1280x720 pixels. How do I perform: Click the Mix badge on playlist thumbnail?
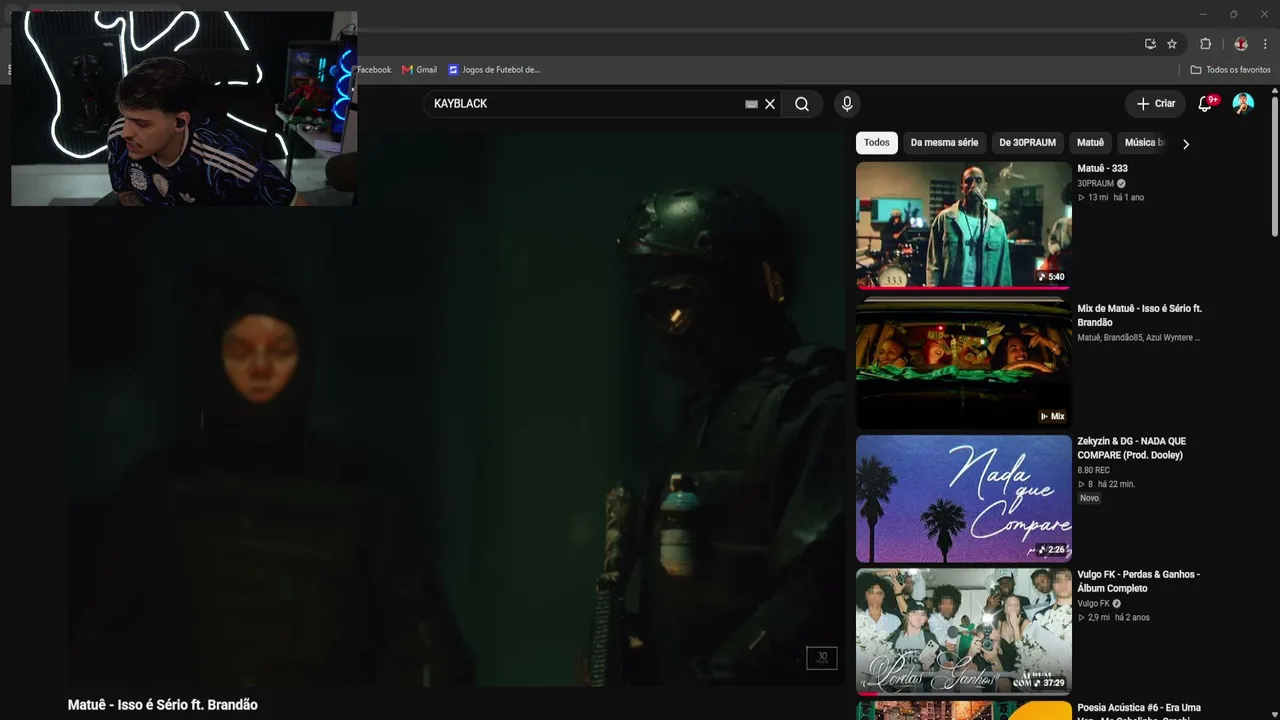pos(1052,416)
